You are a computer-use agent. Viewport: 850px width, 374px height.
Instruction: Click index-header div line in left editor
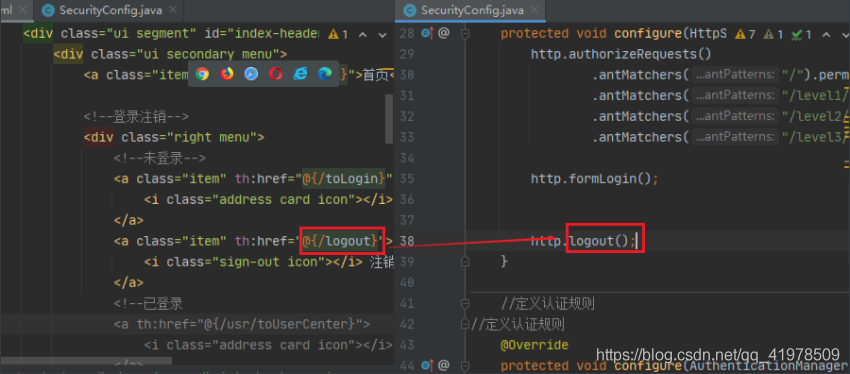(x=171, y=33)
